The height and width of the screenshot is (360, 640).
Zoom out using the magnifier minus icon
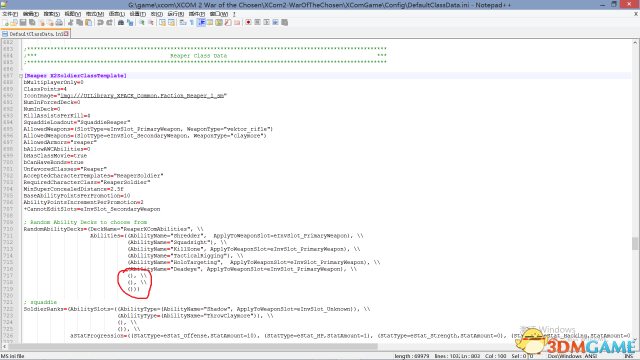coord(151,23)
